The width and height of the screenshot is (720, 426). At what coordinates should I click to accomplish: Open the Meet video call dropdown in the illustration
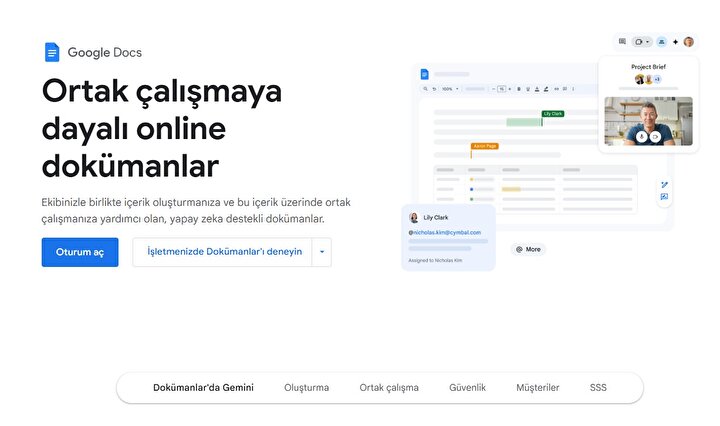(642, 42)
